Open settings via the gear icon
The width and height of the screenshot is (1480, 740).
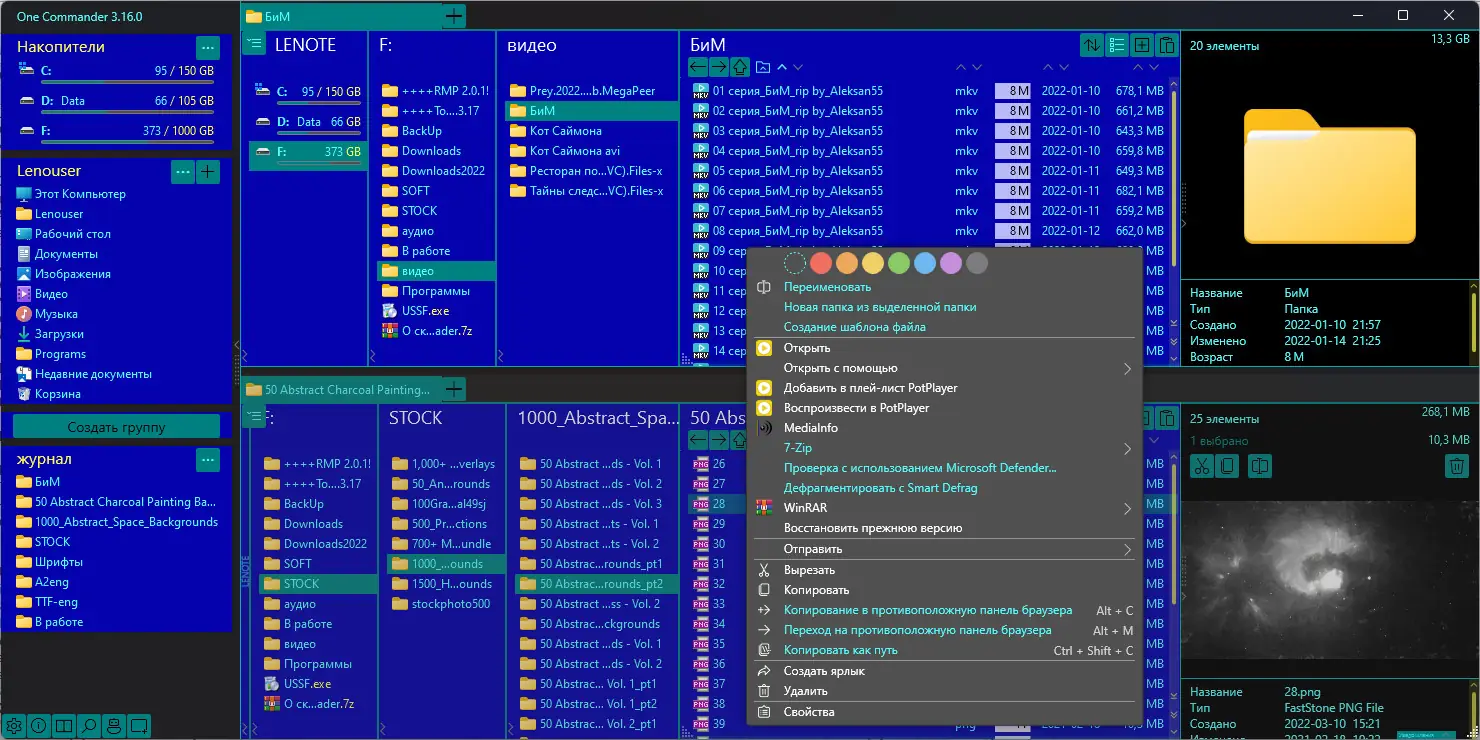tap(14, 725)
